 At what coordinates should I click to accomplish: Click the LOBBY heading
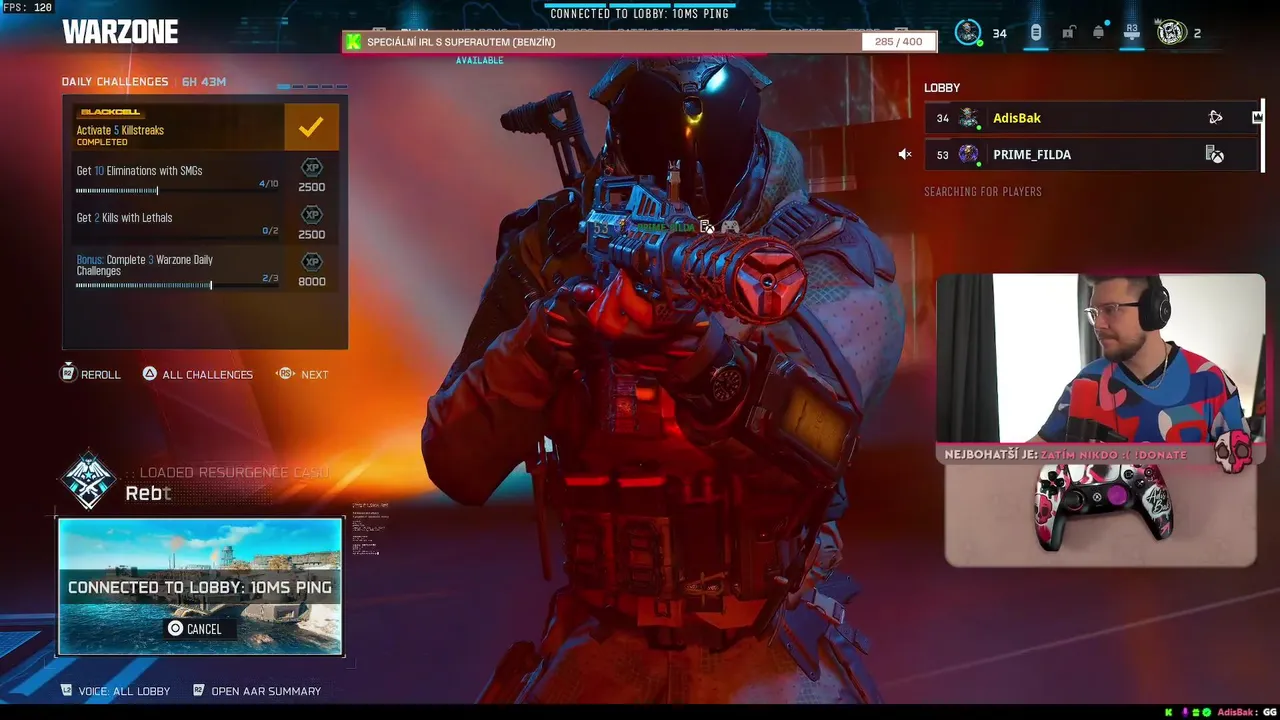[x=942, y=88]
